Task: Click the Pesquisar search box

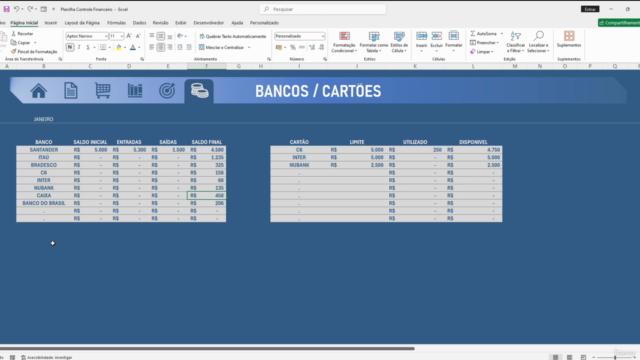Action: 322,9
